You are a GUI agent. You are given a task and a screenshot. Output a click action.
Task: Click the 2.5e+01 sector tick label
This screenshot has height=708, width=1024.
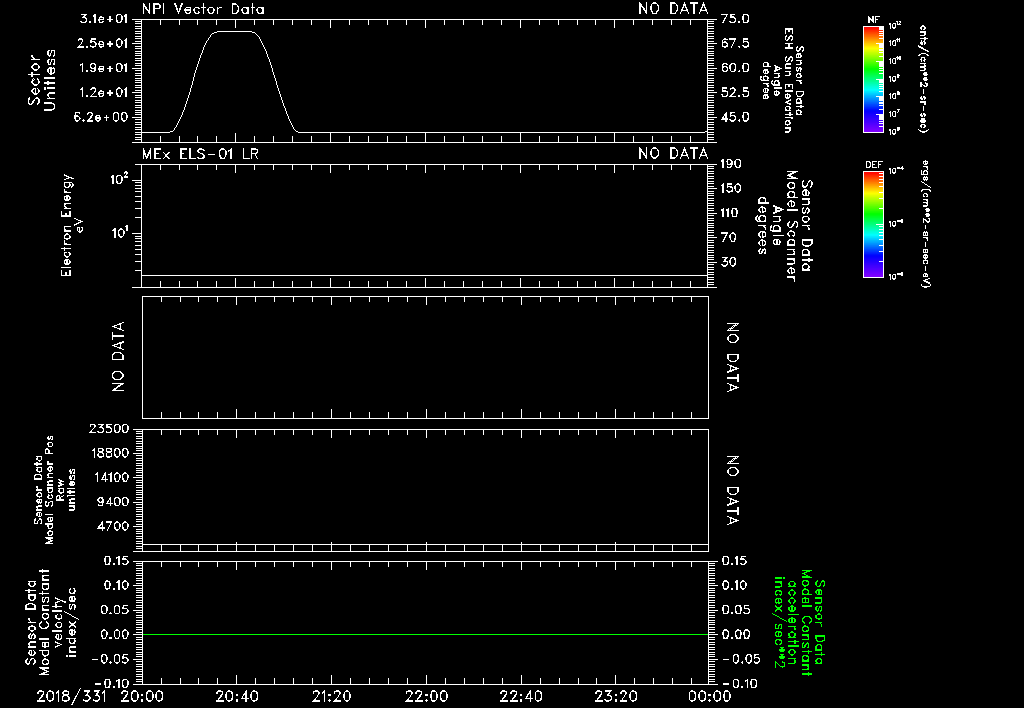pyautogui.click(x=104, y=43)
